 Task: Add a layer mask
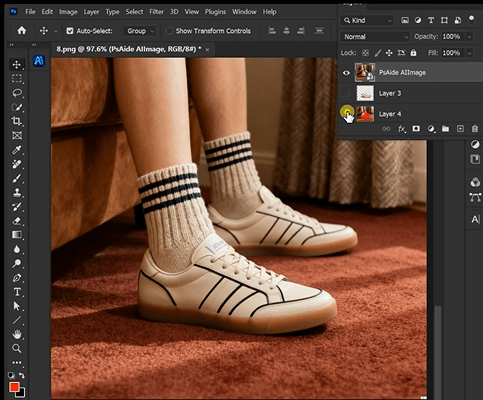coord(416,129)
